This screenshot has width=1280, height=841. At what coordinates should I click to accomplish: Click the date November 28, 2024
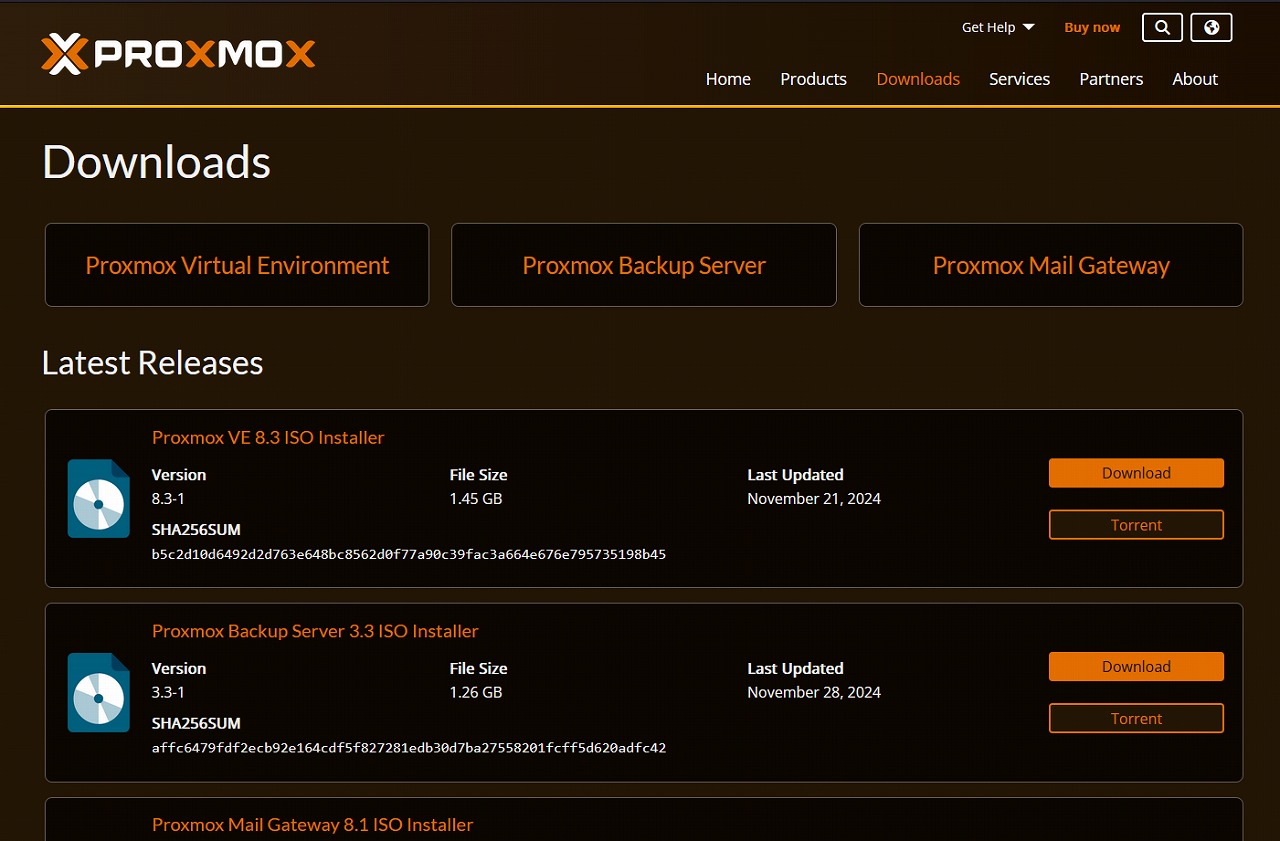pyautogui.click(x=814, y=693)
